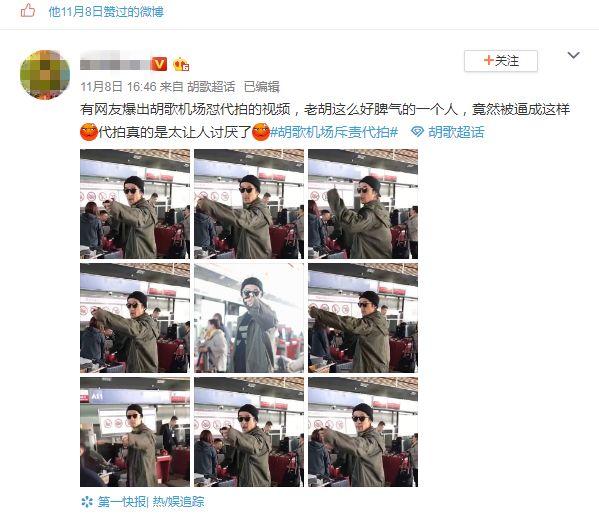Click the blurred username link
The width and height of the screenshot is (599, 518).
tap(114, 64)
